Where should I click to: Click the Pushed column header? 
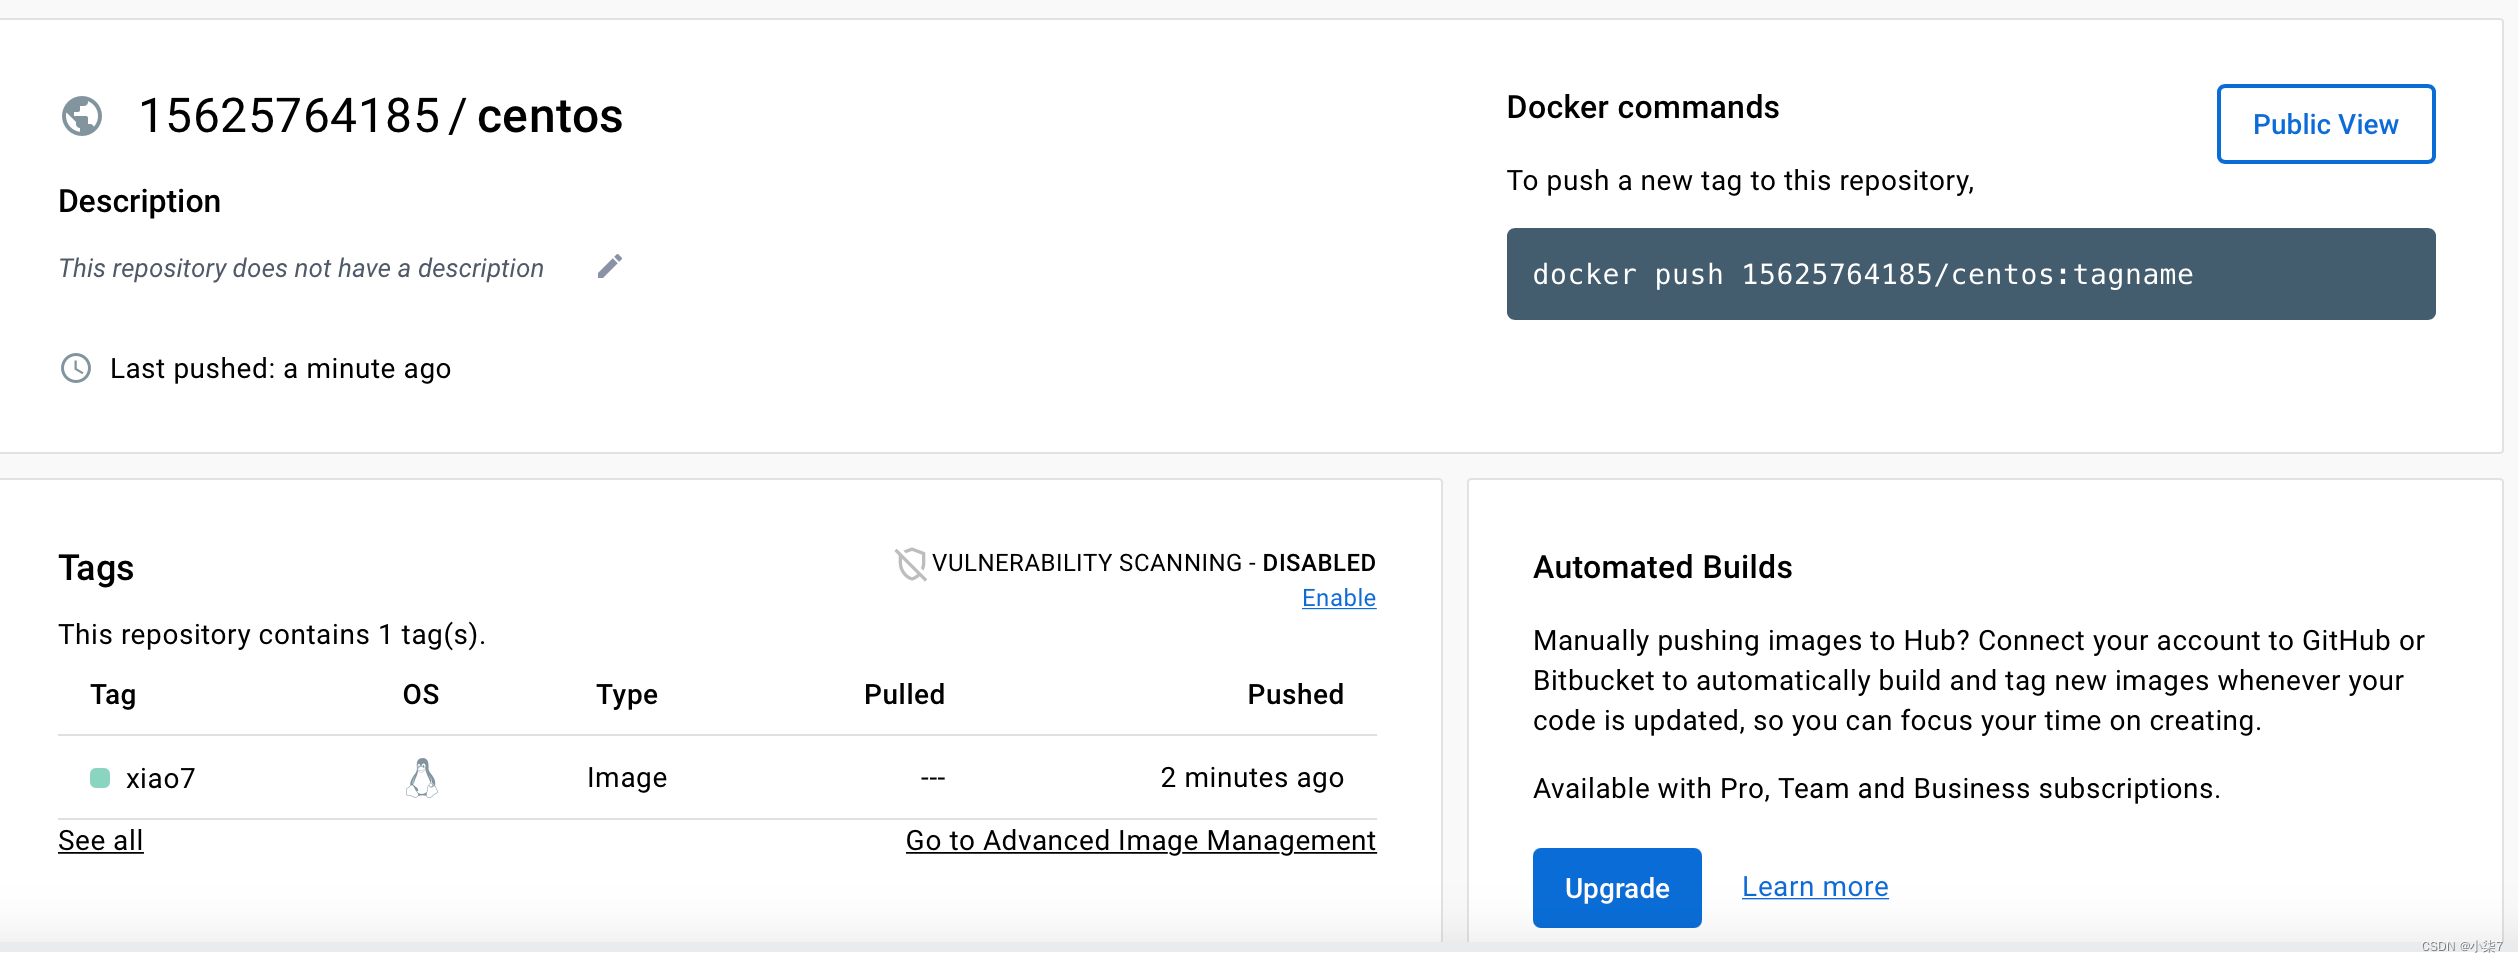point(1295,695)
